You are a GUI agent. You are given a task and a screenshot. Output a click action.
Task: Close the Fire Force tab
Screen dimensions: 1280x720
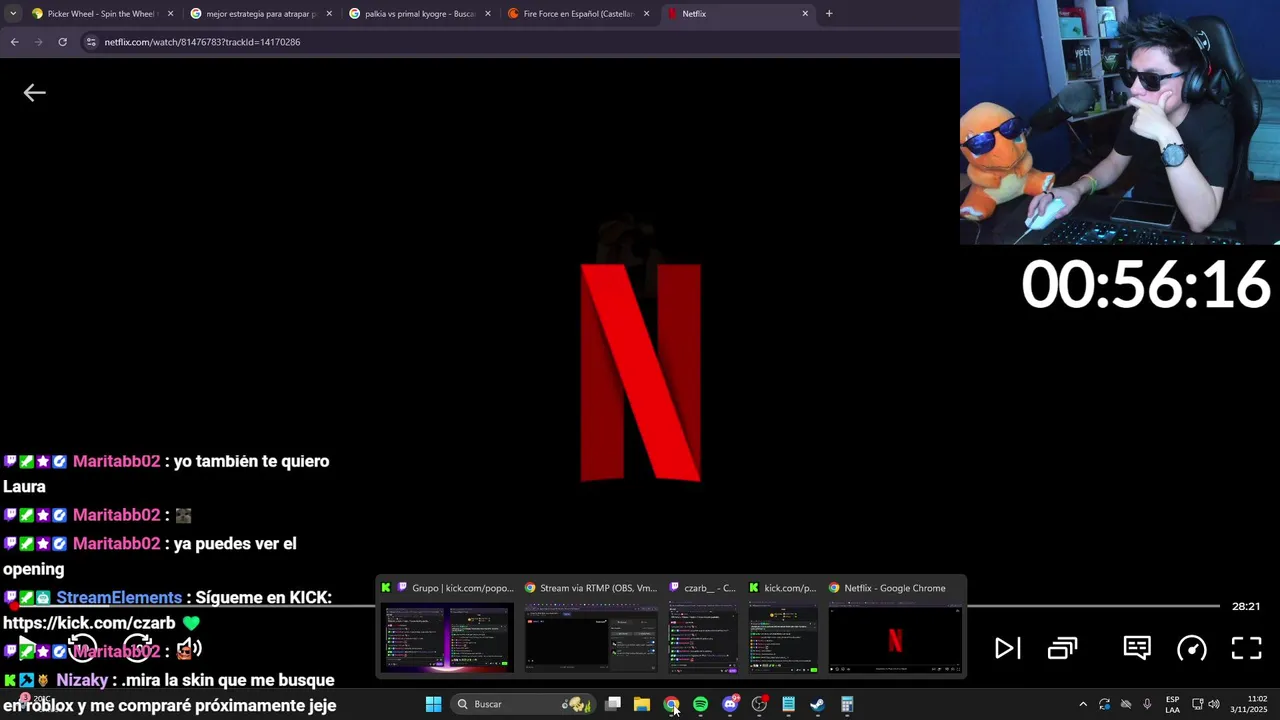point(646,14)
